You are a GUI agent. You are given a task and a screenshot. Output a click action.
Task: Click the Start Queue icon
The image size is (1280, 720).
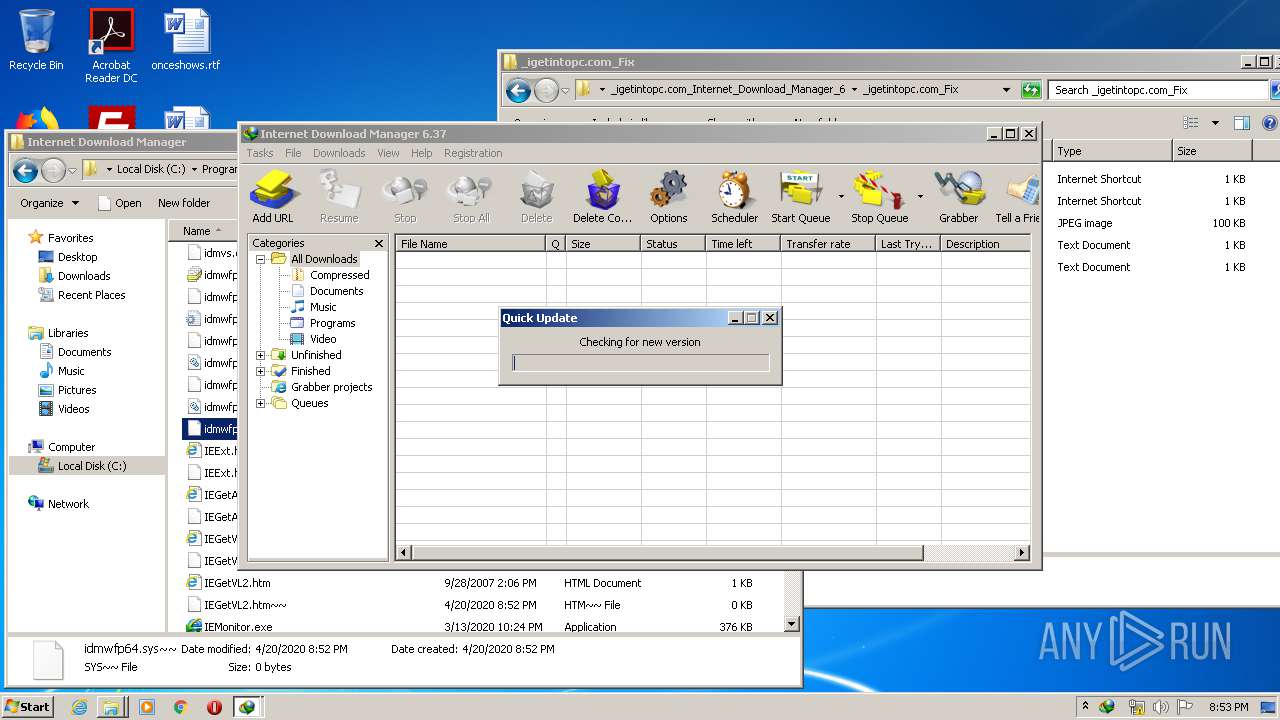[800, 196]
